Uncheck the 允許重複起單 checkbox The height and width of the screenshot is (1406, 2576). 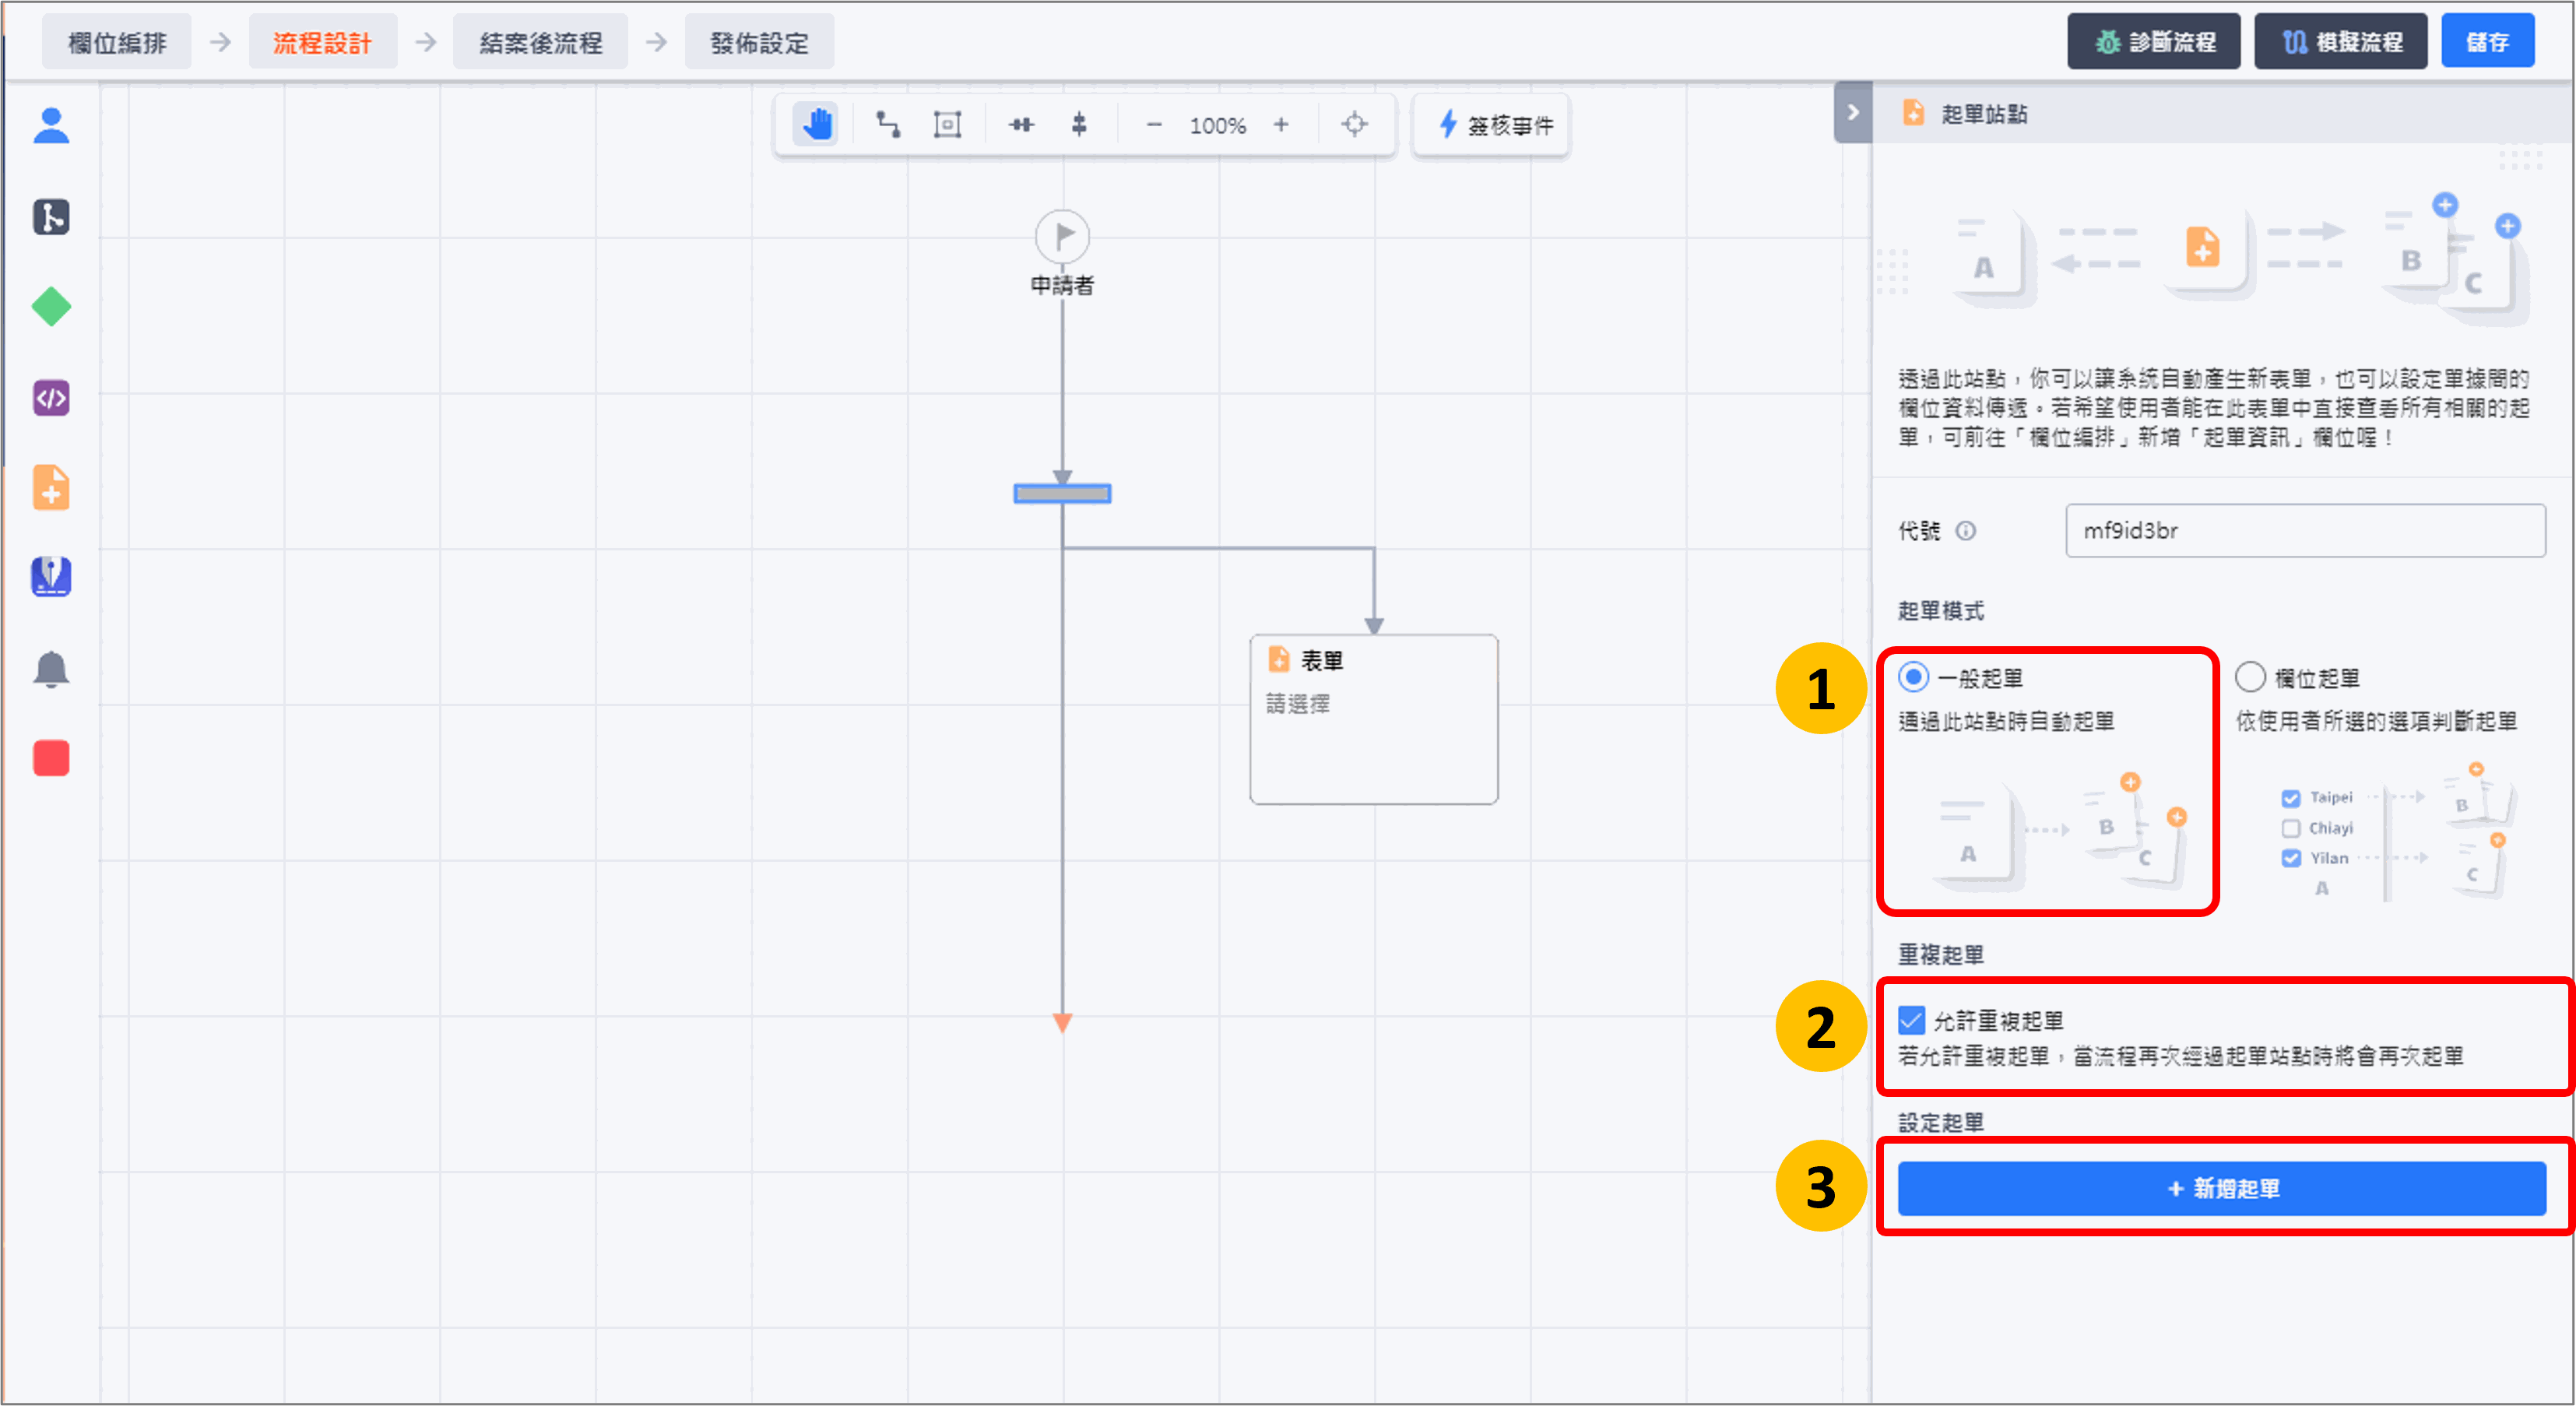click(1911, 1020)
